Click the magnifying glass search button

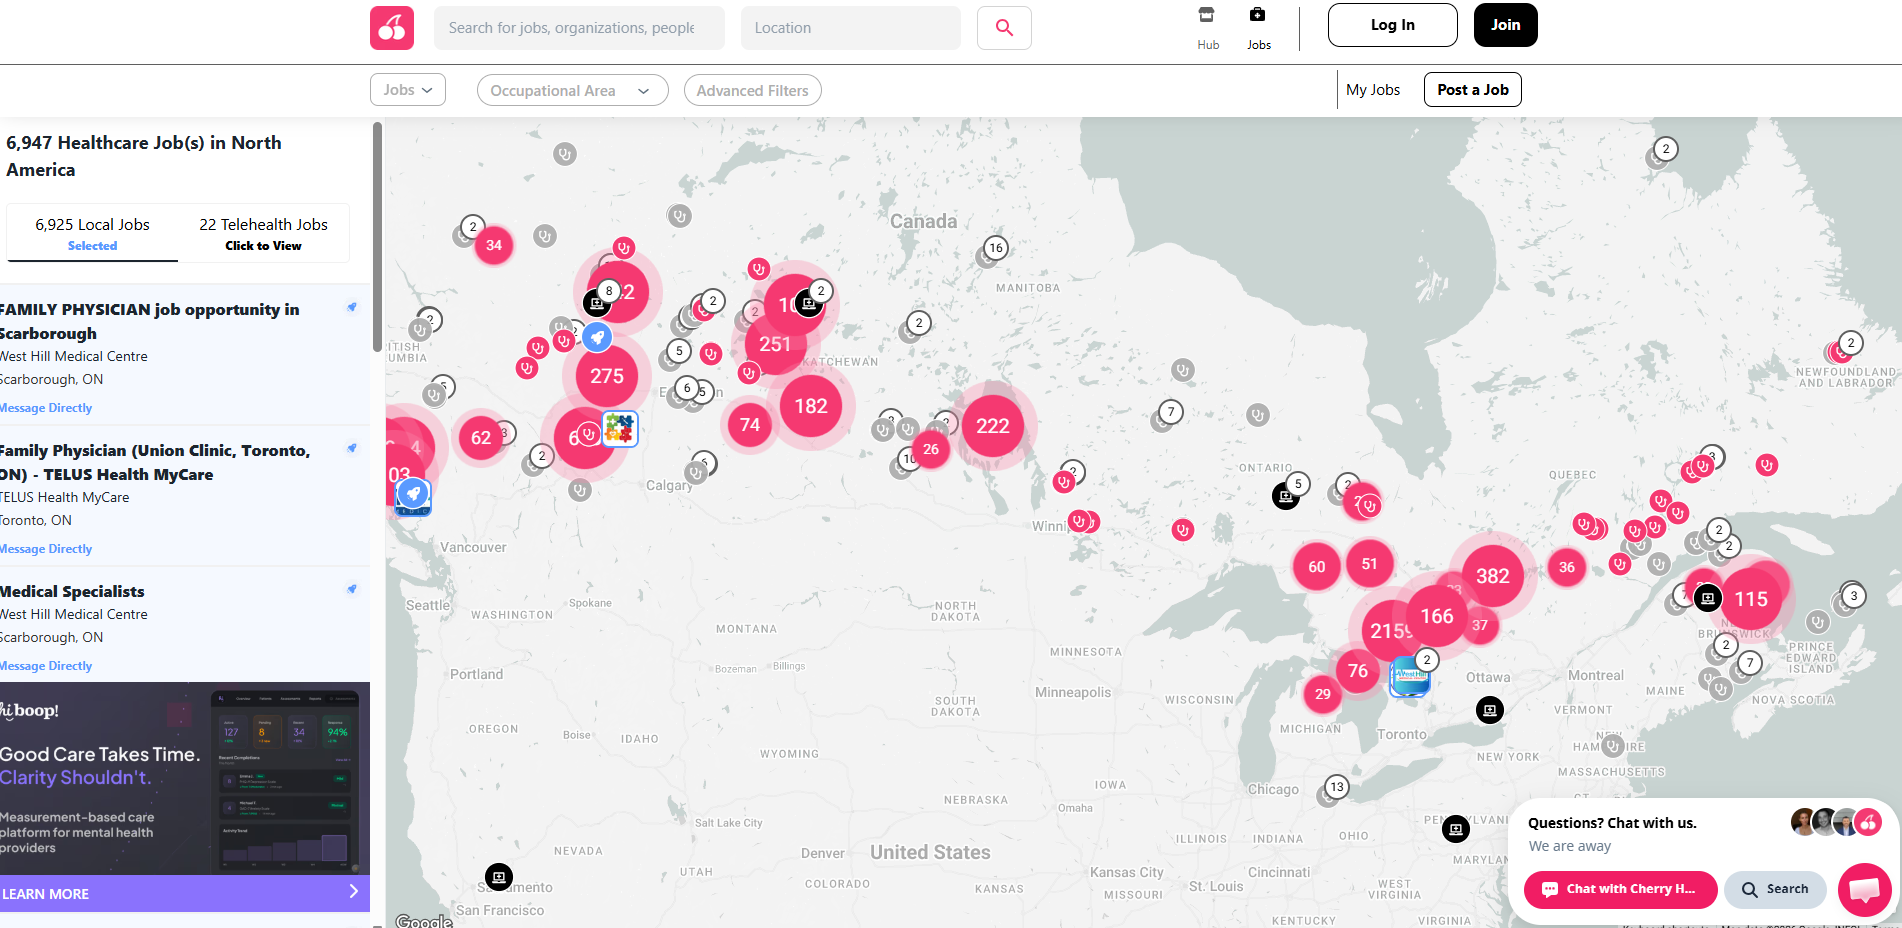pos(1004,28)
